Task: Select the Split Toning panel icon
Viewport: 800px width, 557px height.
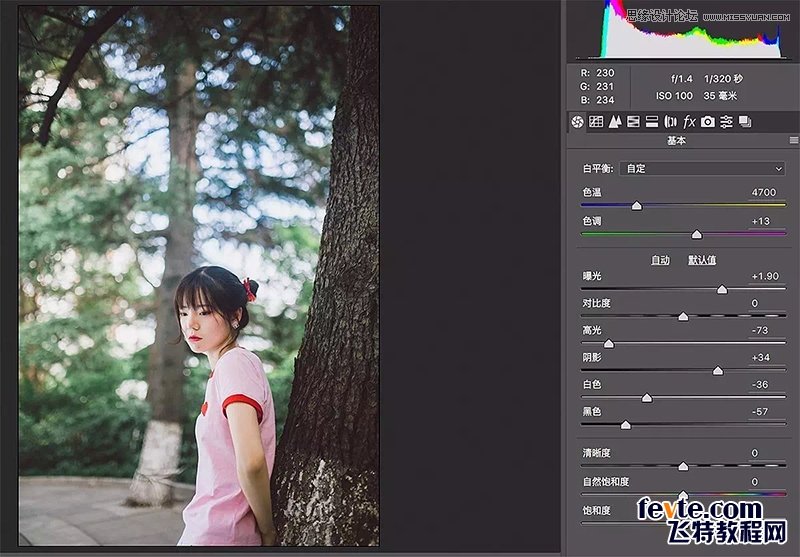Action: click(x=652, y=121)
